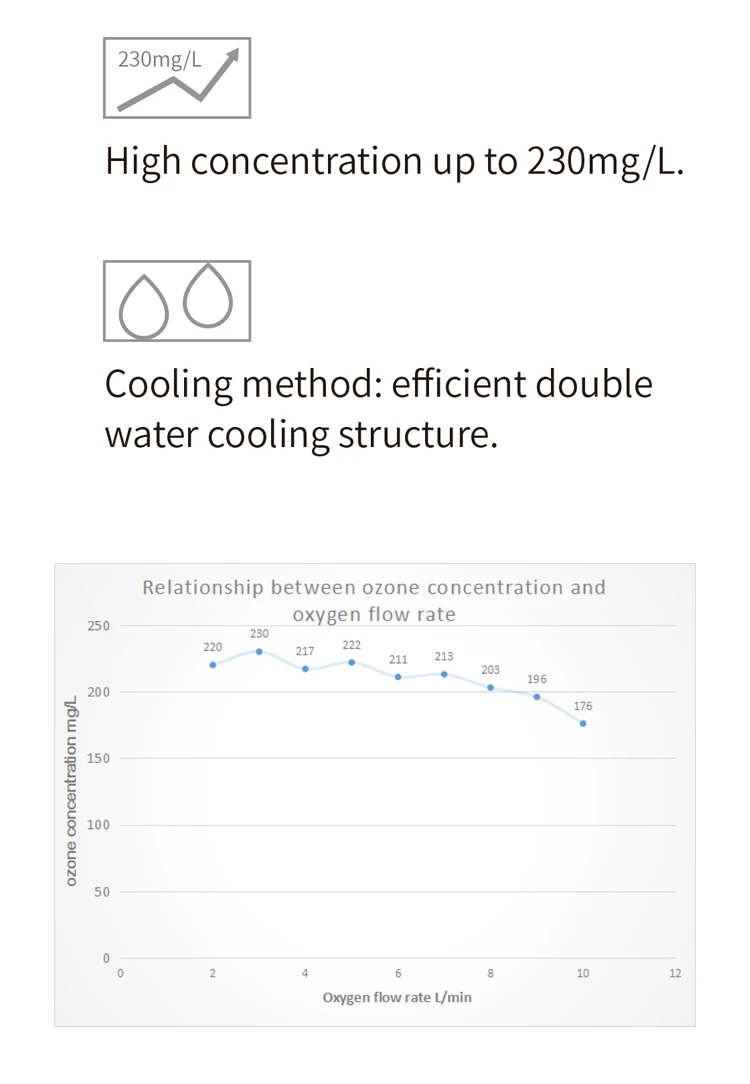This screenshot has height=1084, width=750.
Task: Click the 230mg/L rising trend icon
Action: [177, 78]
